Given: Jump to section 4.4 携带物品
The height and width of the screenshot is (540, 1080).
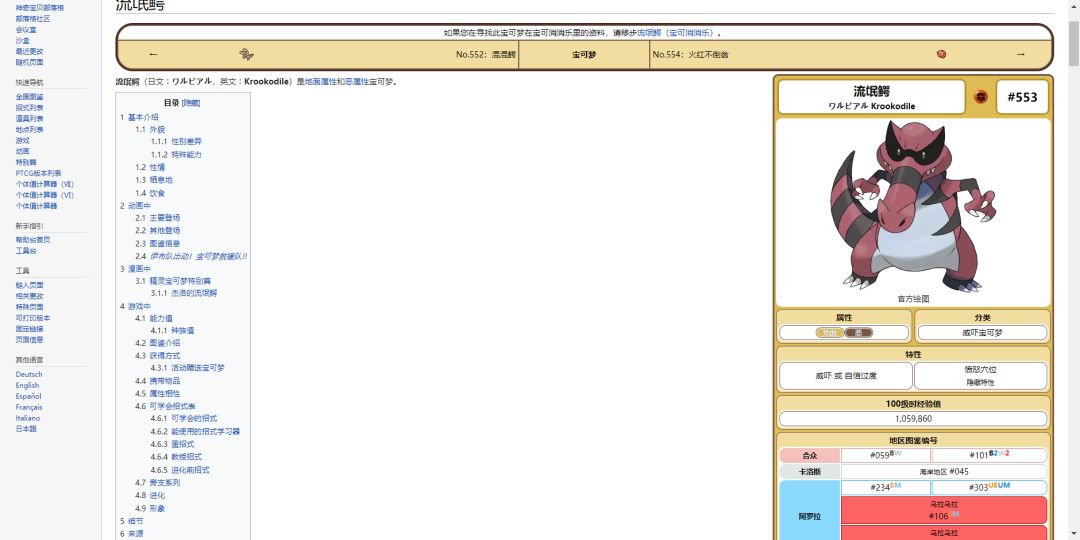Looking at the screenshot, I should (158, 381).
